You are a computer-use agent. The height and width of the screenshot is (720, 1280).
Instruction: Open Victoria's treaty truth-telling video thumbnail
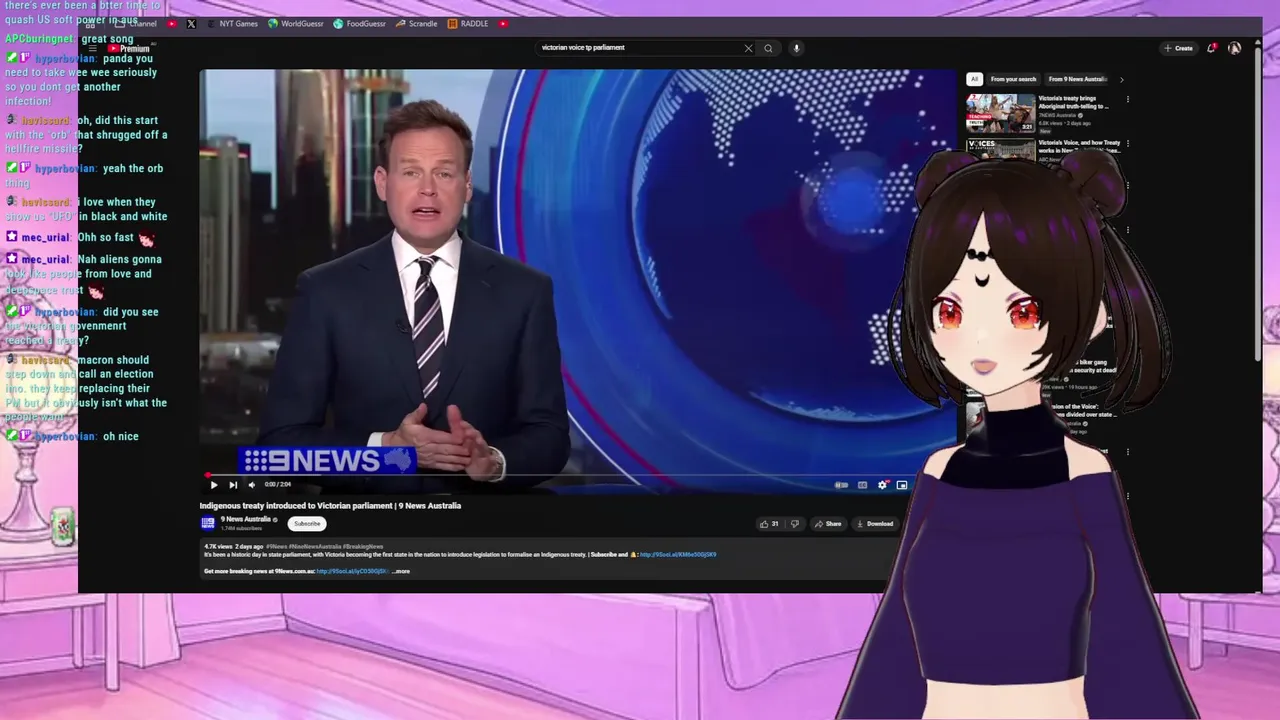click(1000, 113)
